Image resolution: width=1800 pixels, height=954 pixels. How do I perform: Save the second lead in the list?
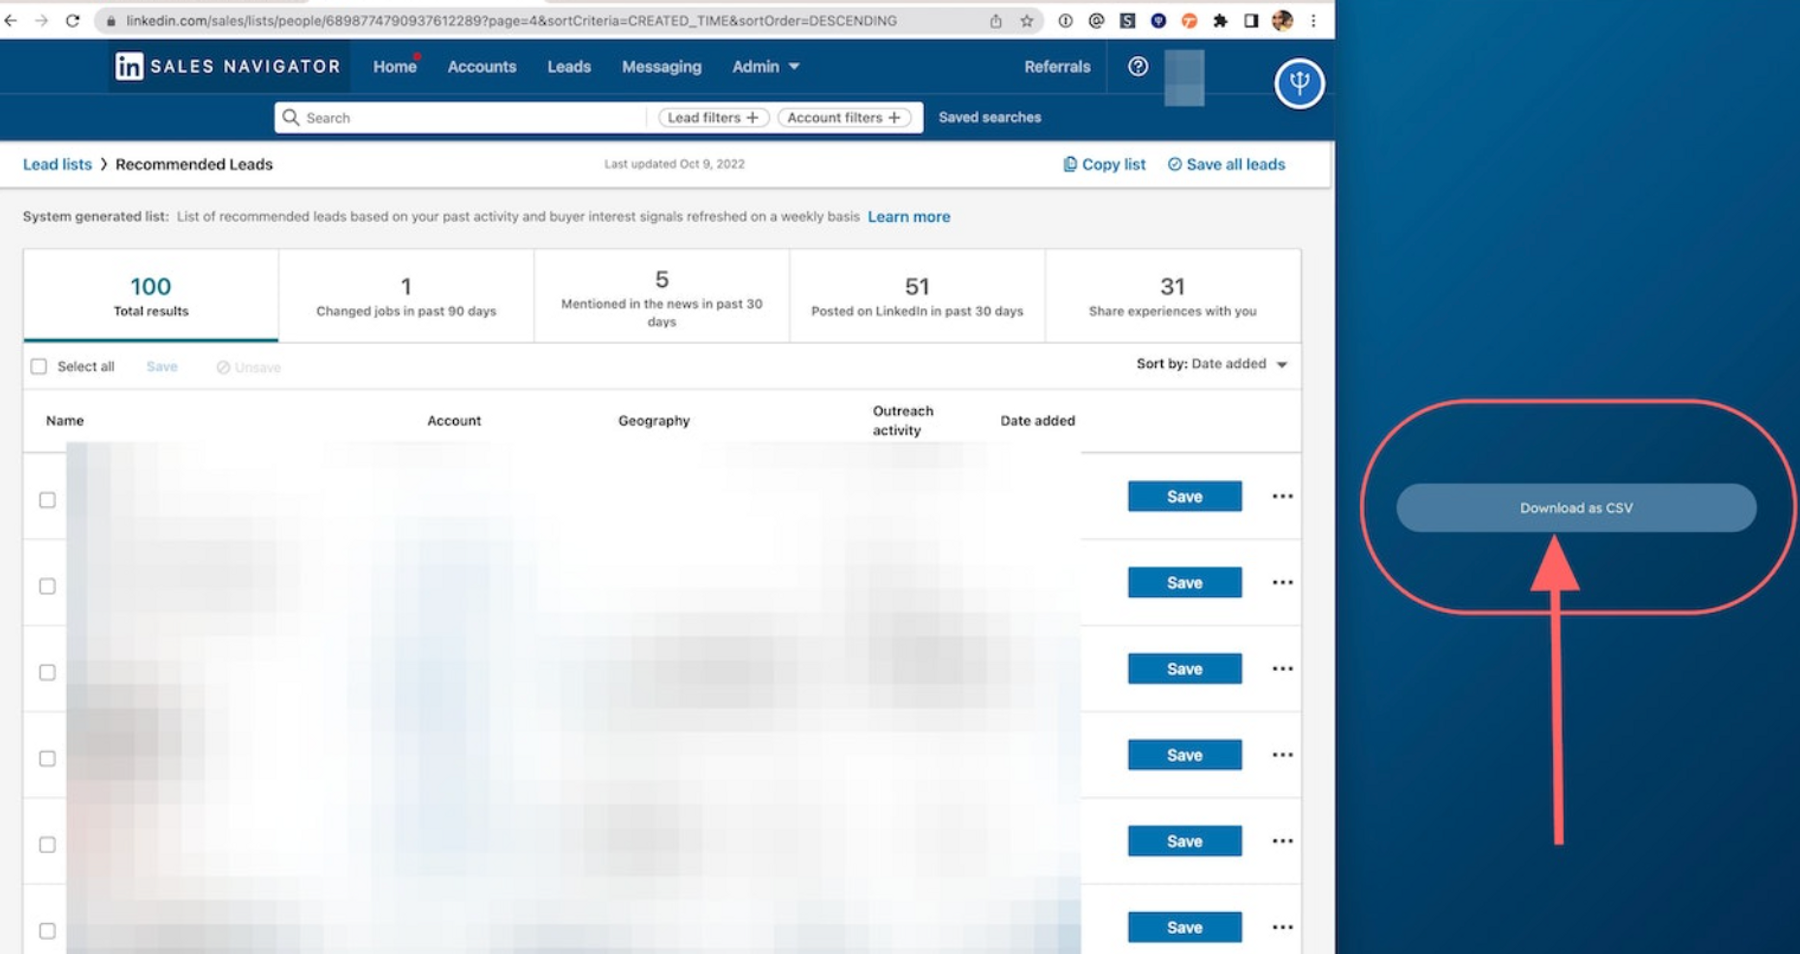(x=1185, y=582)
